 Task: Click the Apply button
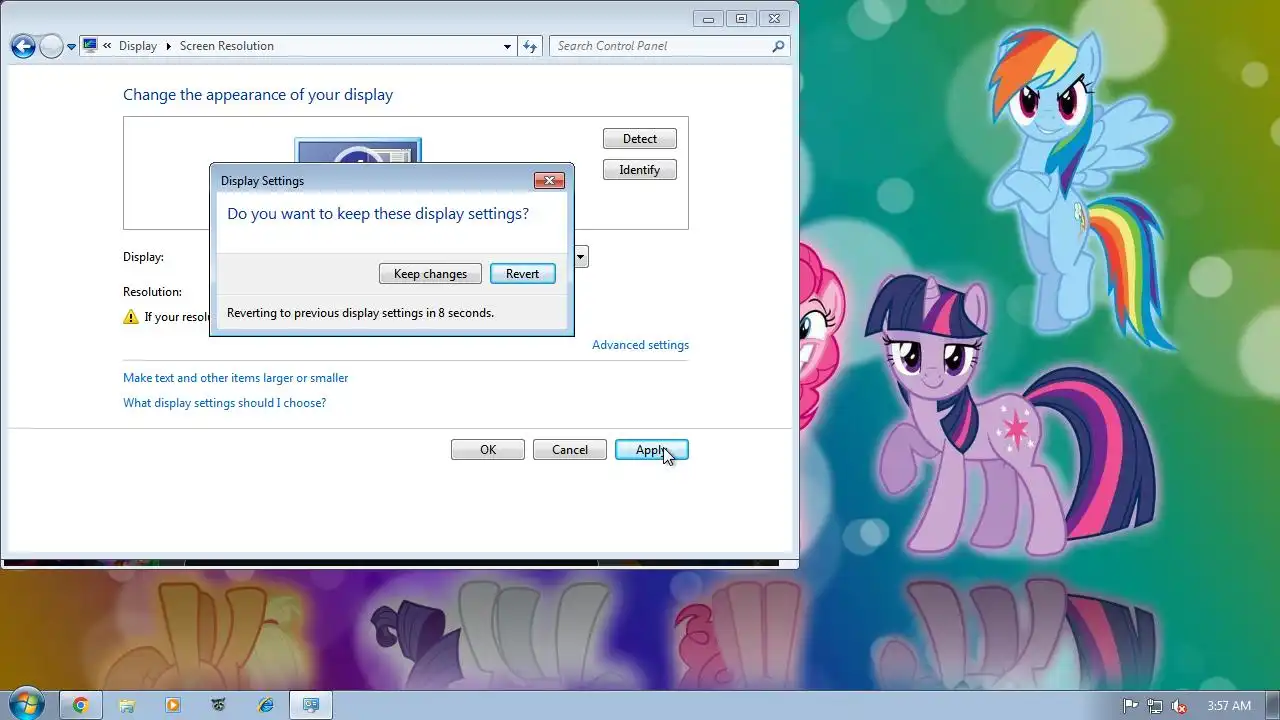652,450
